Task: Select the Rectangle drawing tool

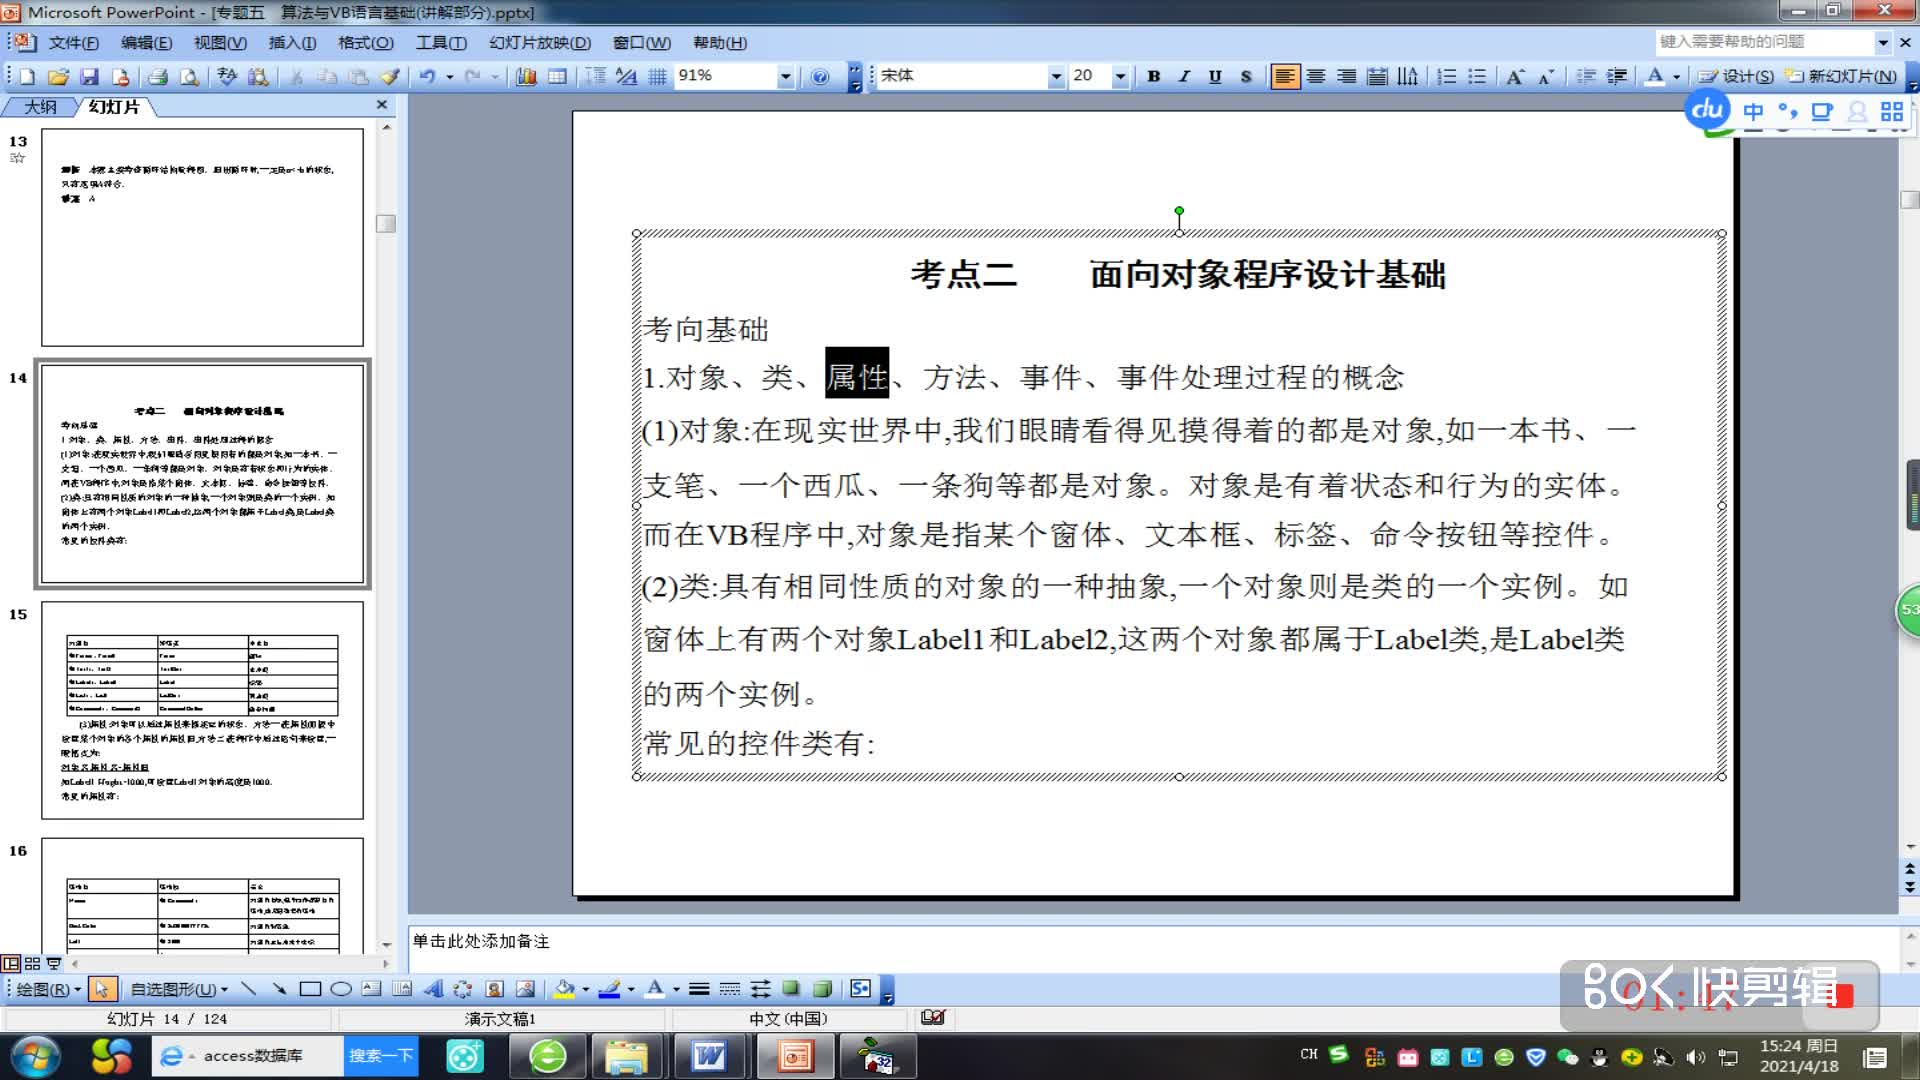Action: point(310,990)
